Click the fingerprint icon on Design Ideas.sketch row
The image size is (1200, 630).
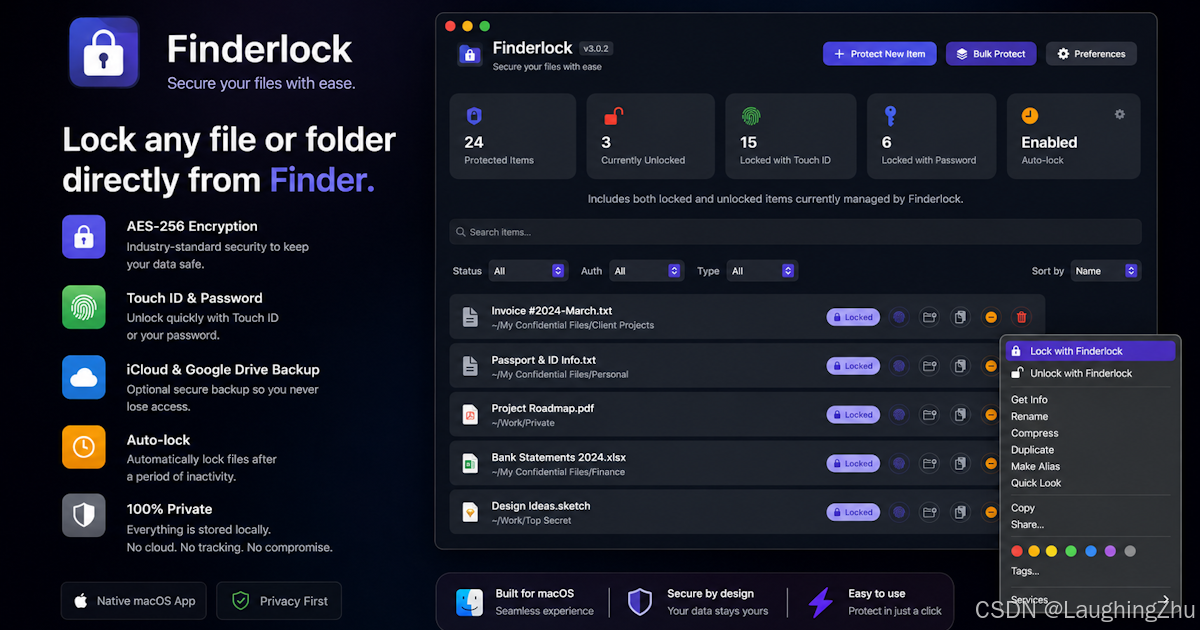(899, 512)
